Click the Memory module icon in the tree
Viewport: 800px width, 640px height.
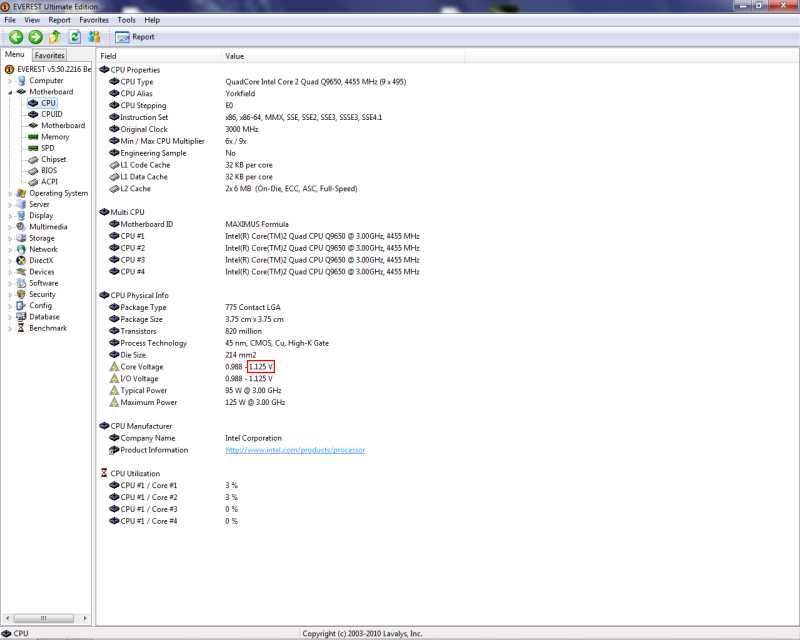pyautogui.click(x=33, y=137)
